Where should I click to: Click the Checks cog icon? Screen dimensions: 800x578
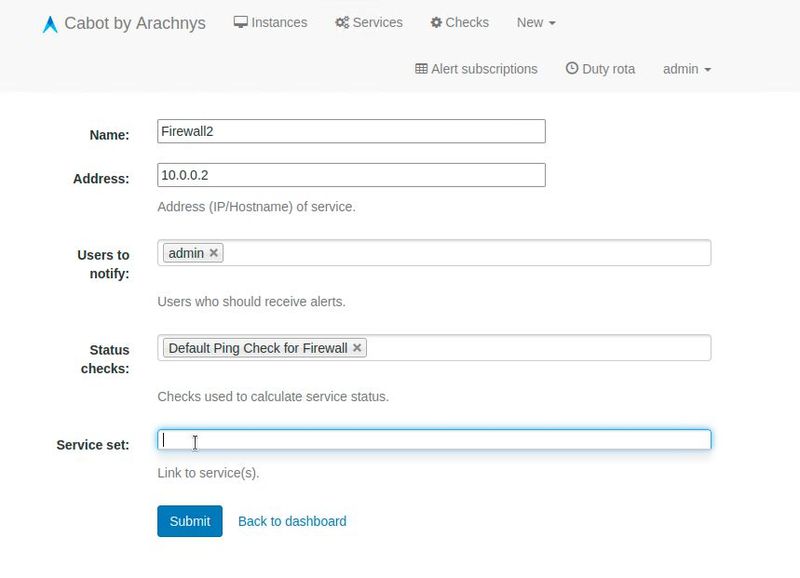pyautogui.click(x=436, y=22)
